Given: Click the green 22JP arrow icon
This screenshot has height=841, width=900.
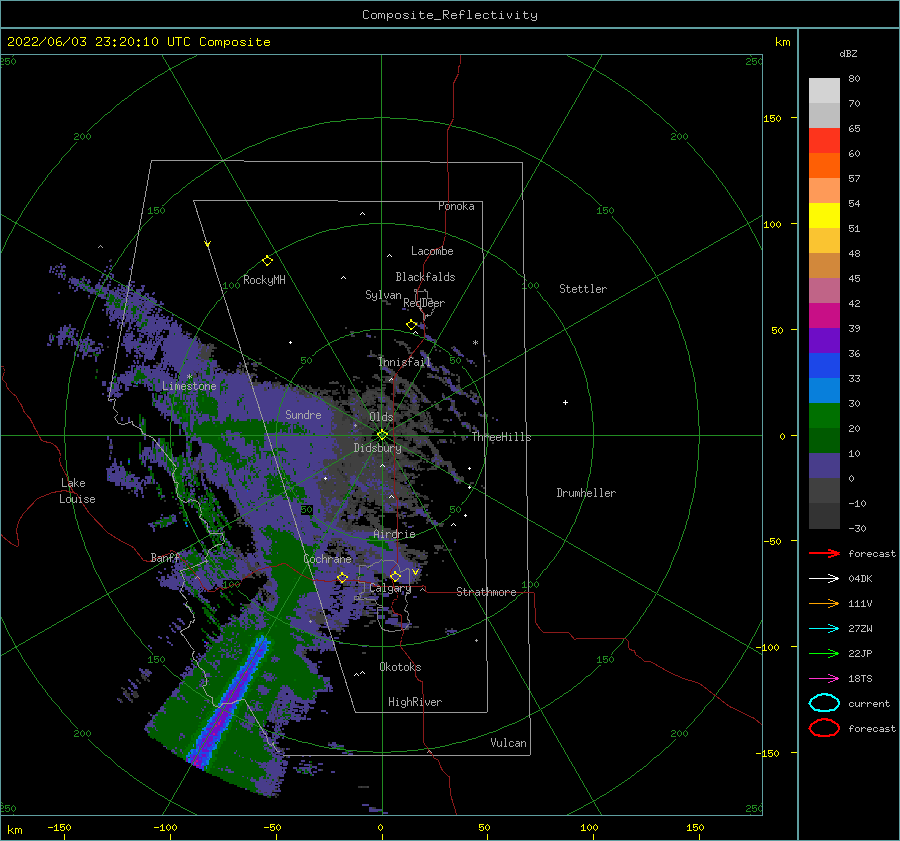Looking at the screenshot, I should [x=824, y=653].
